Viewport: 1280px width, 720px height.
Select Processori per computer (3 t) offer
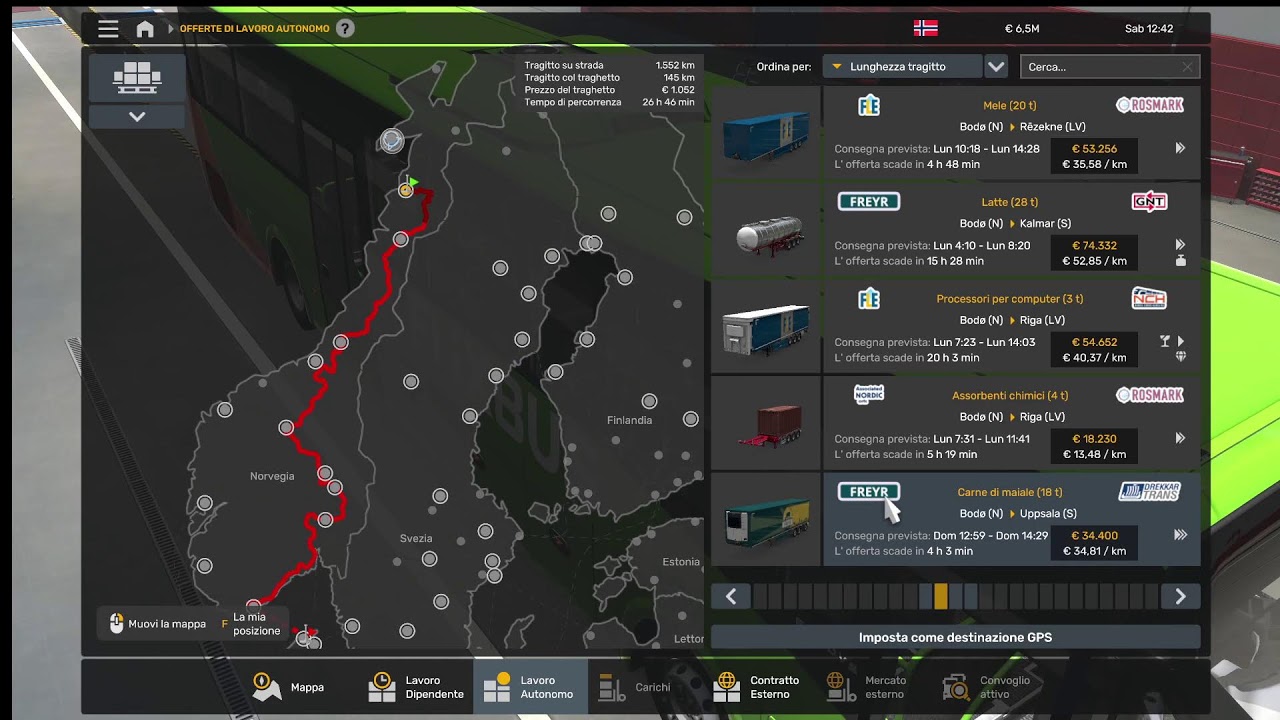pos(1011,325)
